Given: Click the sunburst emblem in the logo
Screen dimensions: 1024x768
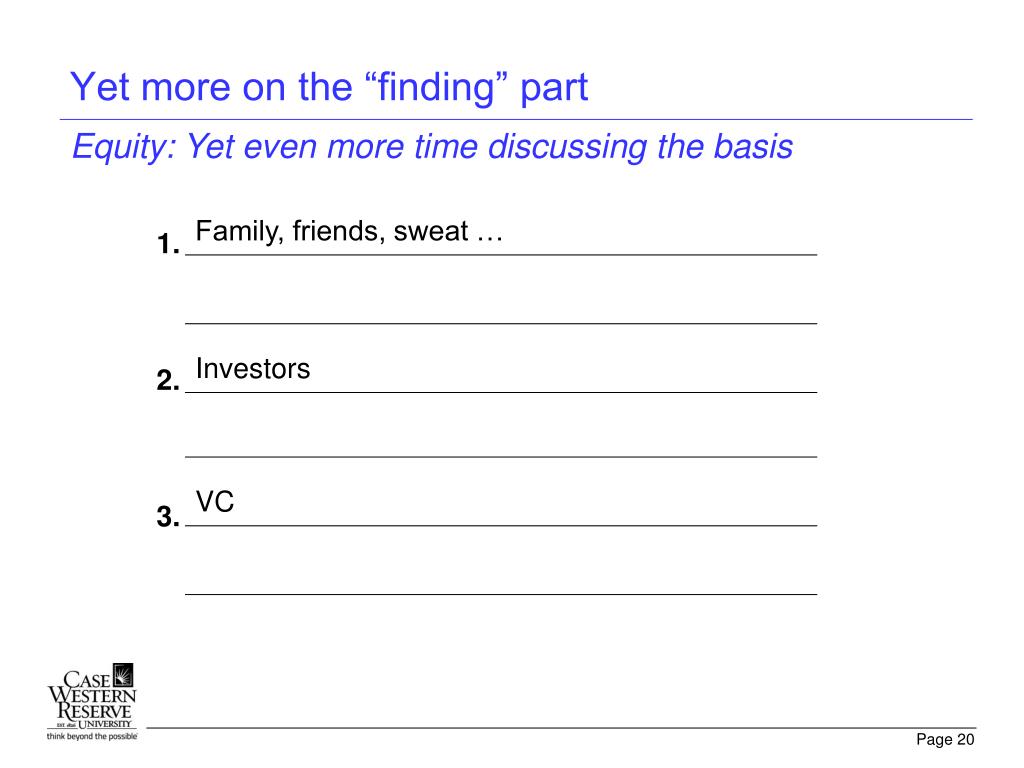Looking at the screenshot, I should [123, 675].
